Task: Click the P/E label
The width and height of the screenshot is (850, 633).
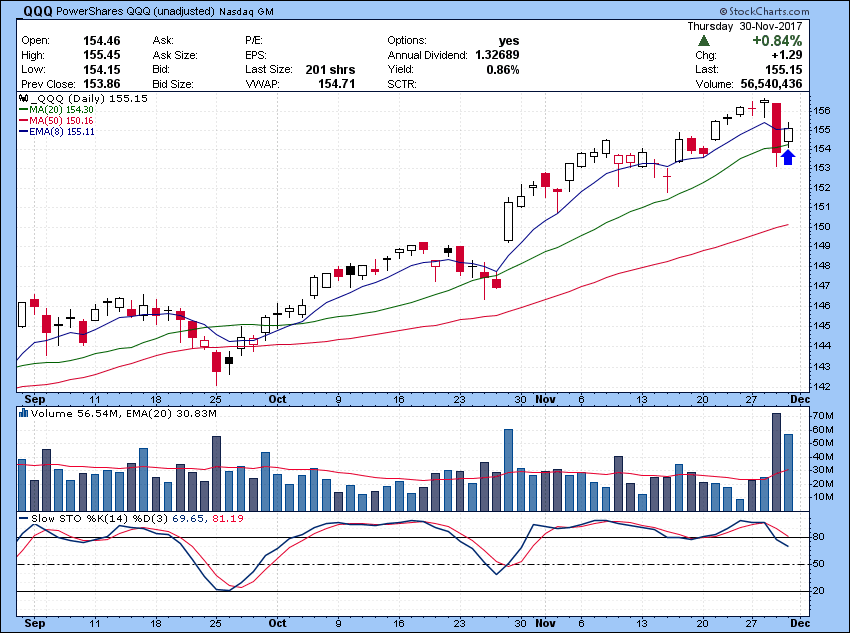Action: 254,41
